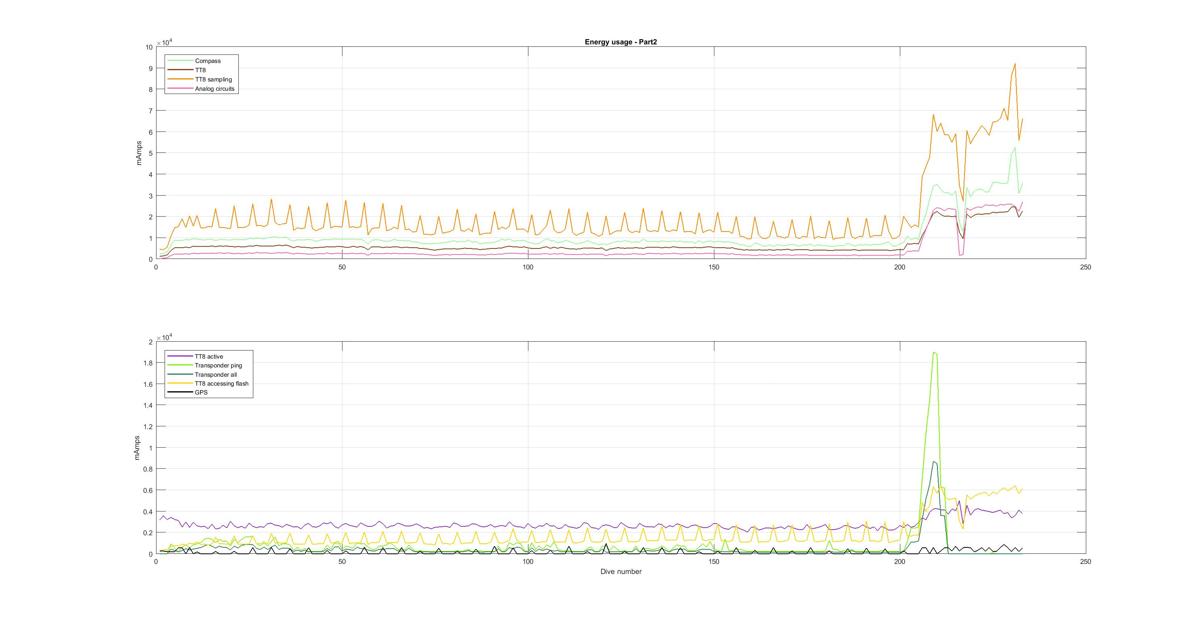The height and width of the screenshot is (622, 1200).
Task: Click x-axis tick '150' under the lower plot
Action: (714, 562)
